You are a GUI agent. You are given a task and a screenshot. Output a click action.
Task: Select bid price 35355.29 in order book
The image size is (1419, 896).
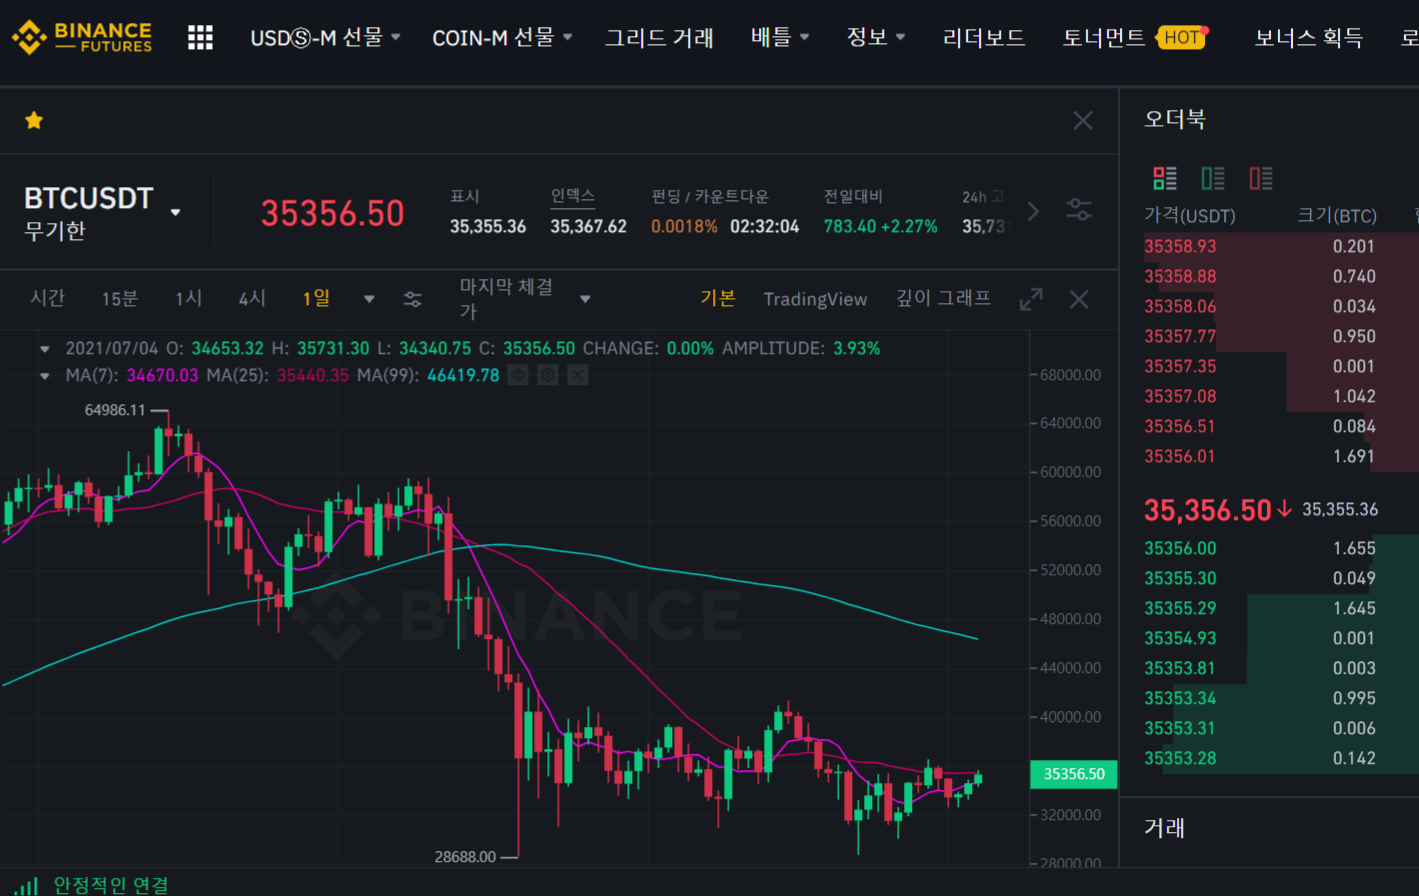1180,608
